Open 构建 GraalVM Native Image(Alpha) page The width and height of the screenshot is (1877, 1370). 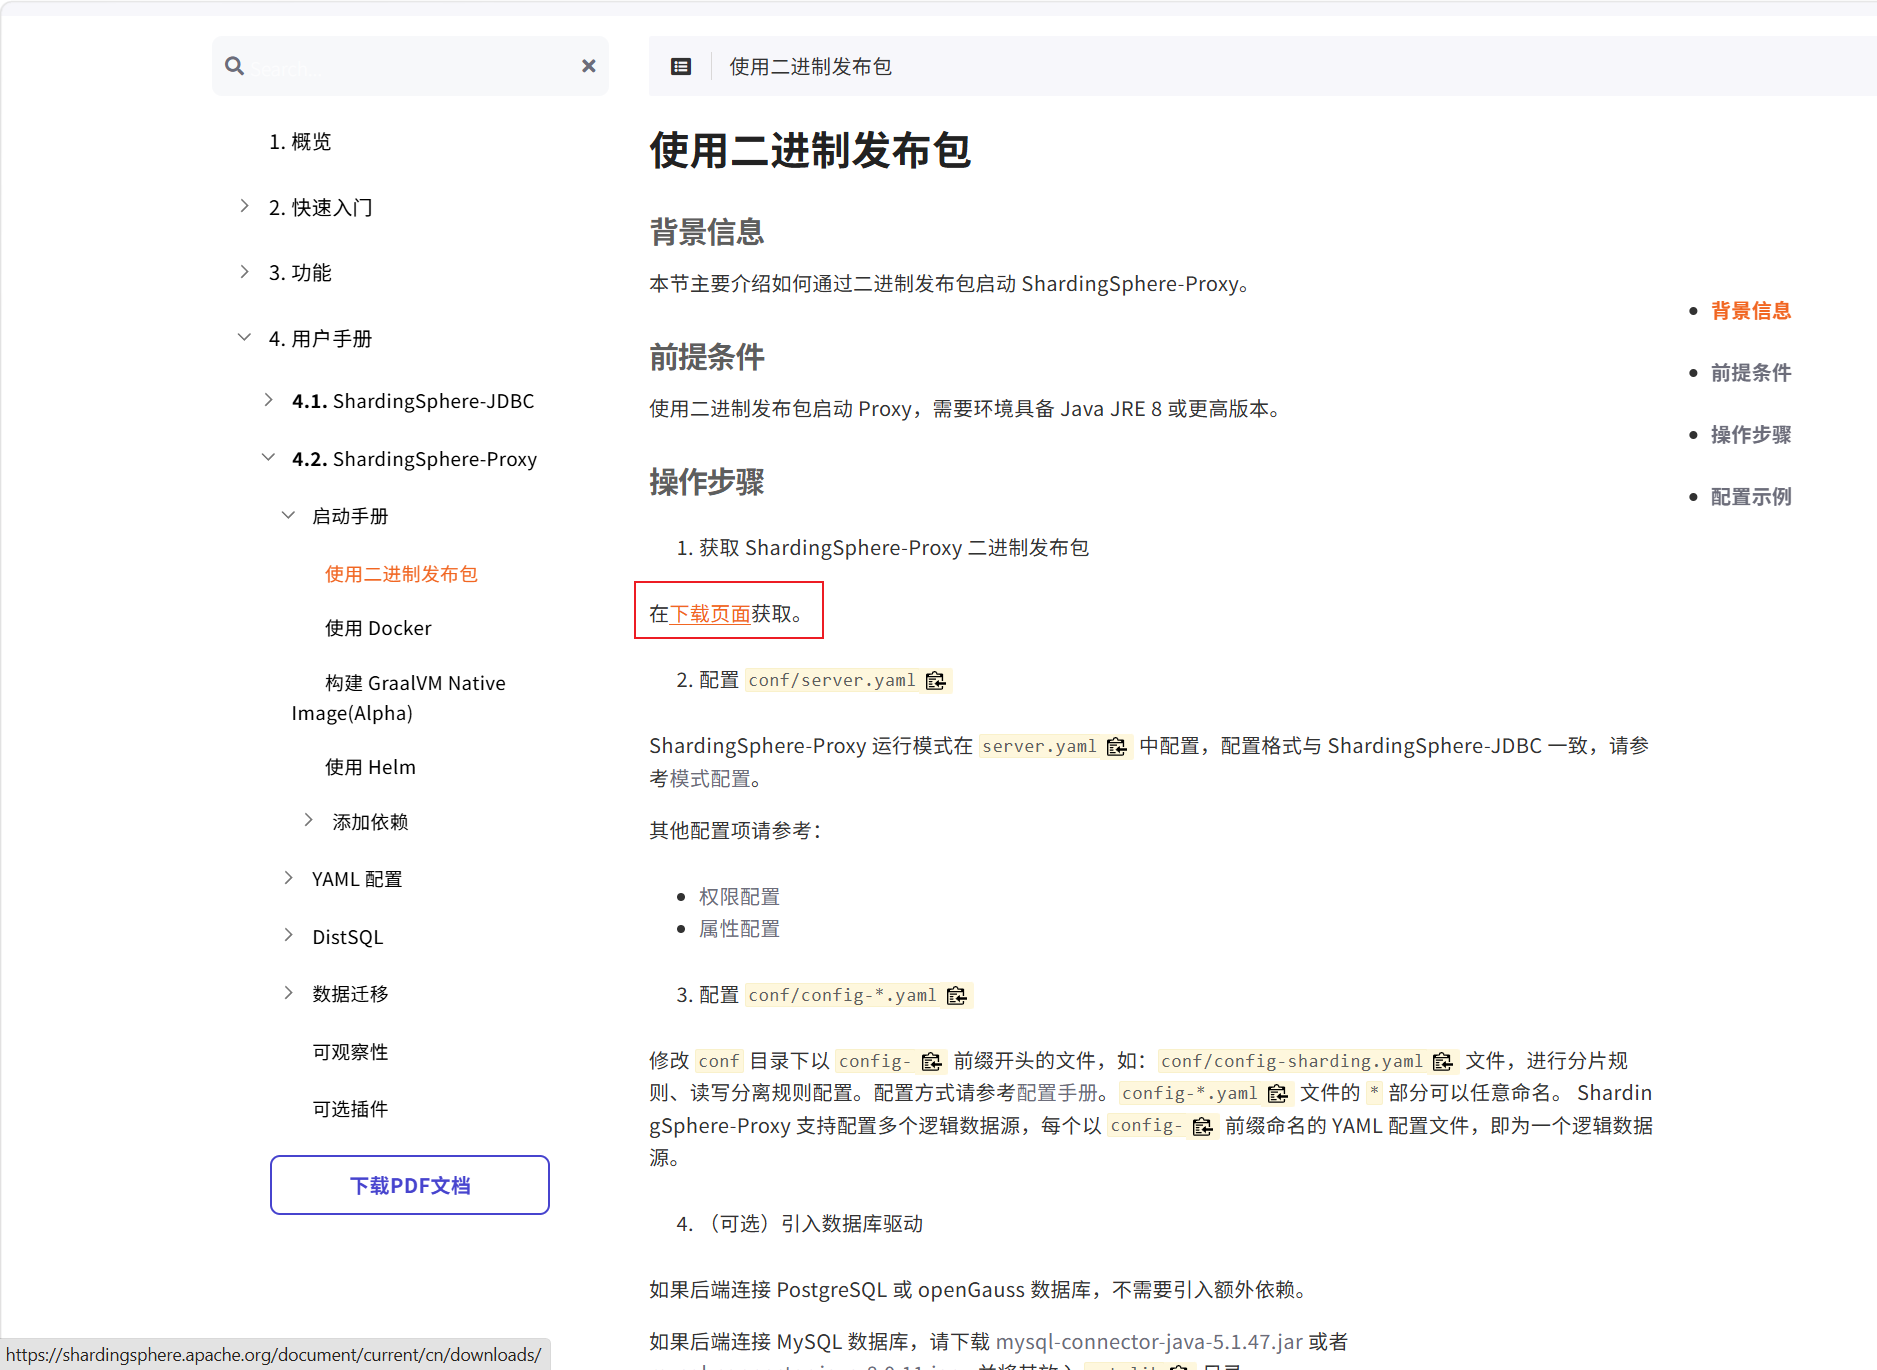[x=399, y=698]
